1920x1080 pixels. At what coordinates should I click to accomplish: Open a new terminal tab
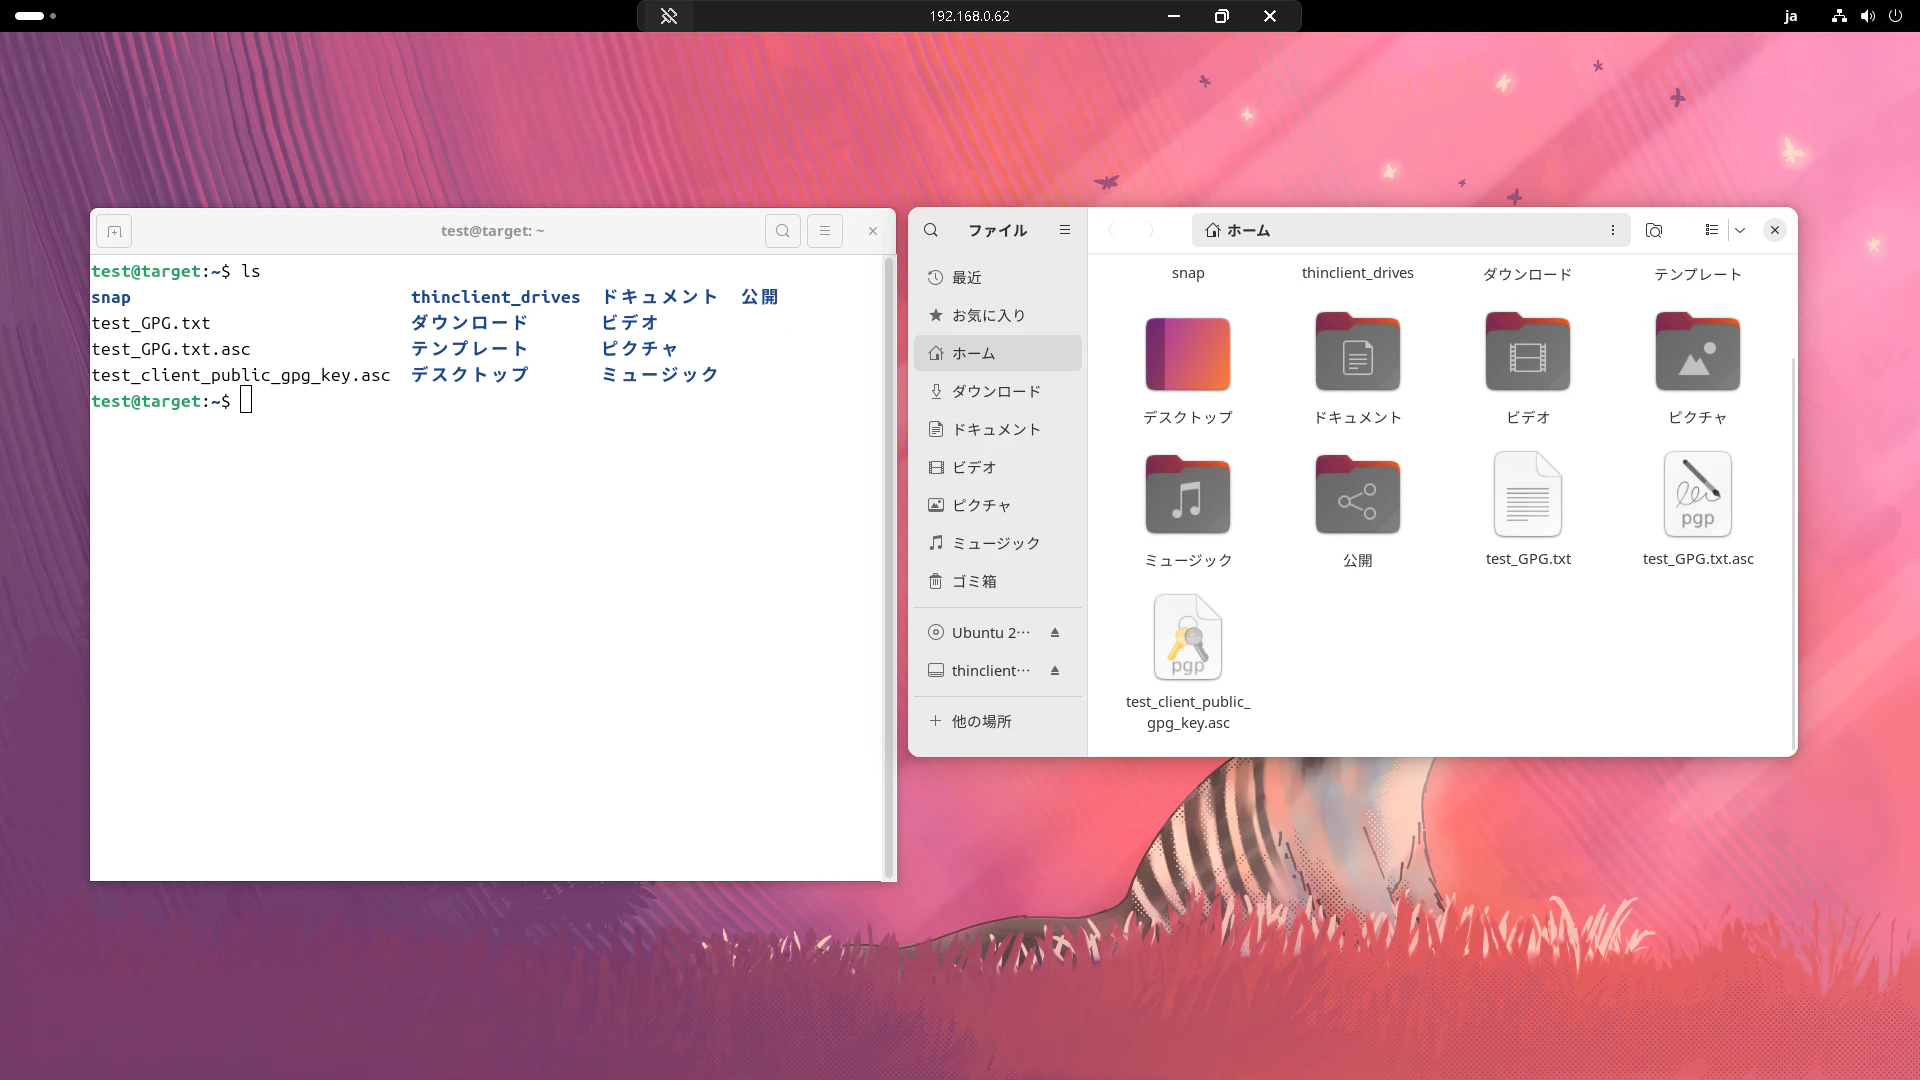point(114,231)
